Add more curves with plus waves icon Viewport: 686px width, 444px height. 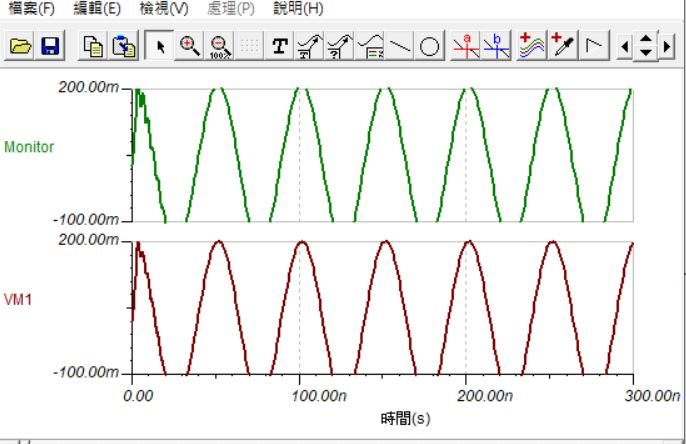[x=532, y=45]
